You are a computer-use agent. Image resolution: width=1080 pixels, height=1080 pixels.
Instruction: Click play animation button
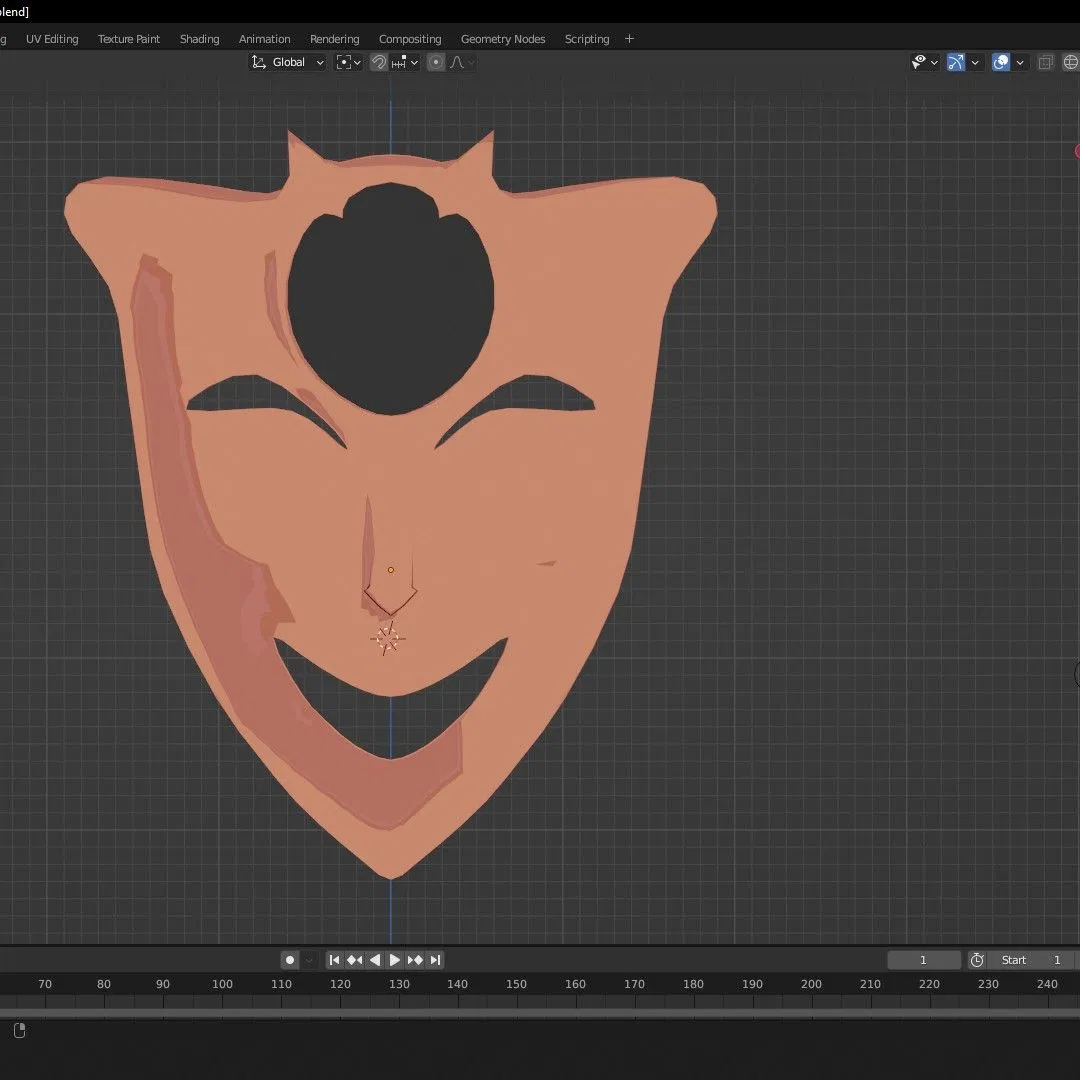395,960
